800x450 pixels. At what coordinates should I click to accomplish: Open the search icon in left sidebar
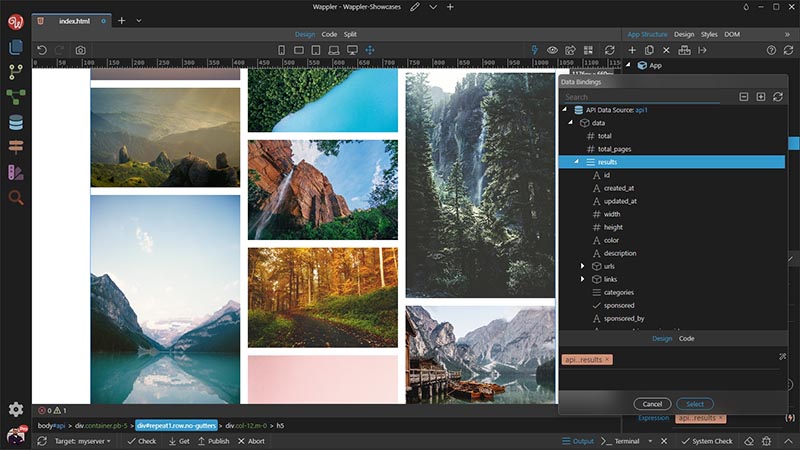point(15,198)
